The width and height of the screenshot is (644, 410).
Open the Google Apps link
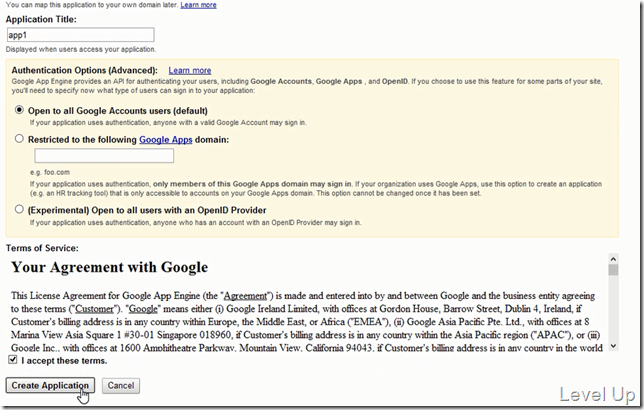(166, 140)
